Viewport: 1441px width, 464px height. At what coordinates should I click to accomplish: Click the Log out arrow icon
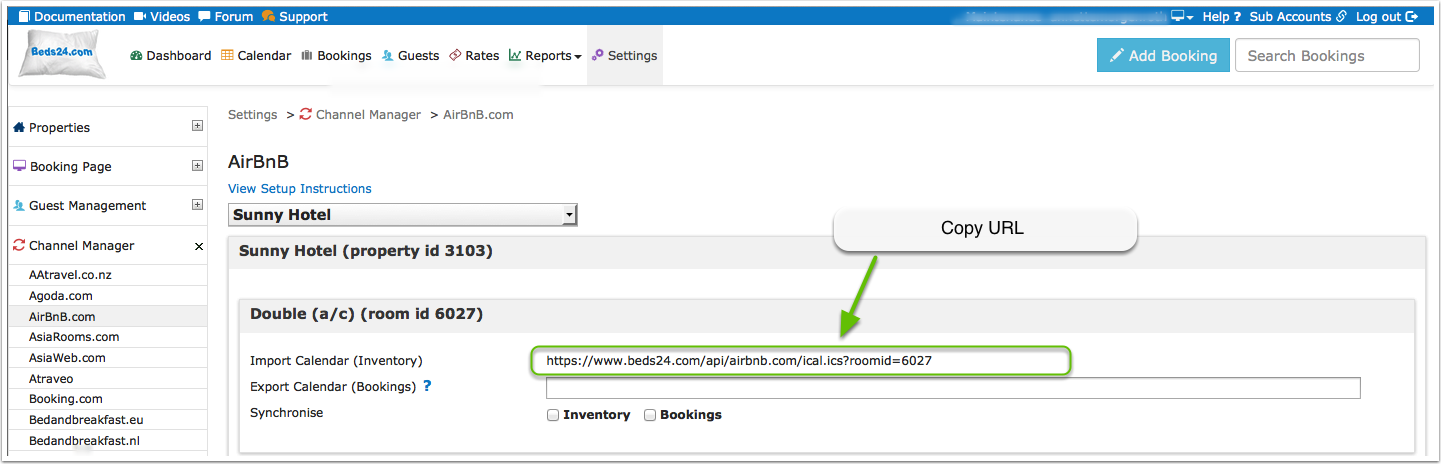[x=1412, y=16]
